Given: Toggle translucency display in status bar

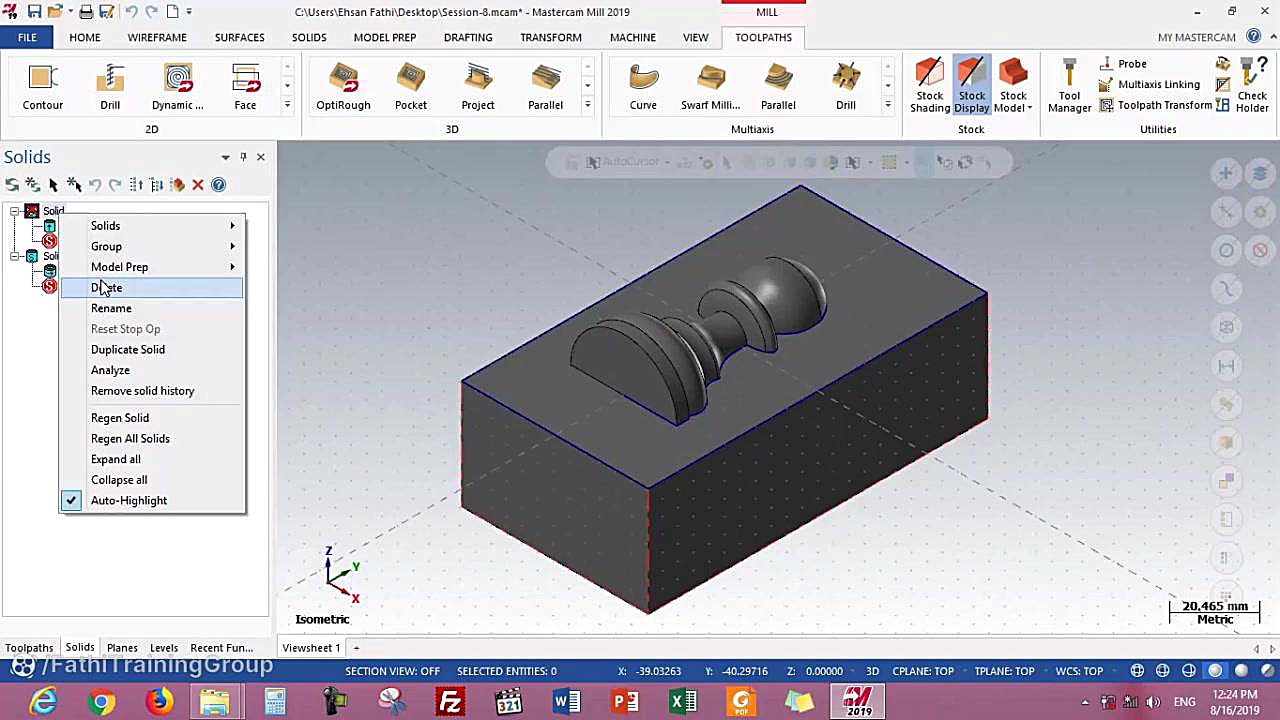Looking at the screenshot, I should [1267, 671].
